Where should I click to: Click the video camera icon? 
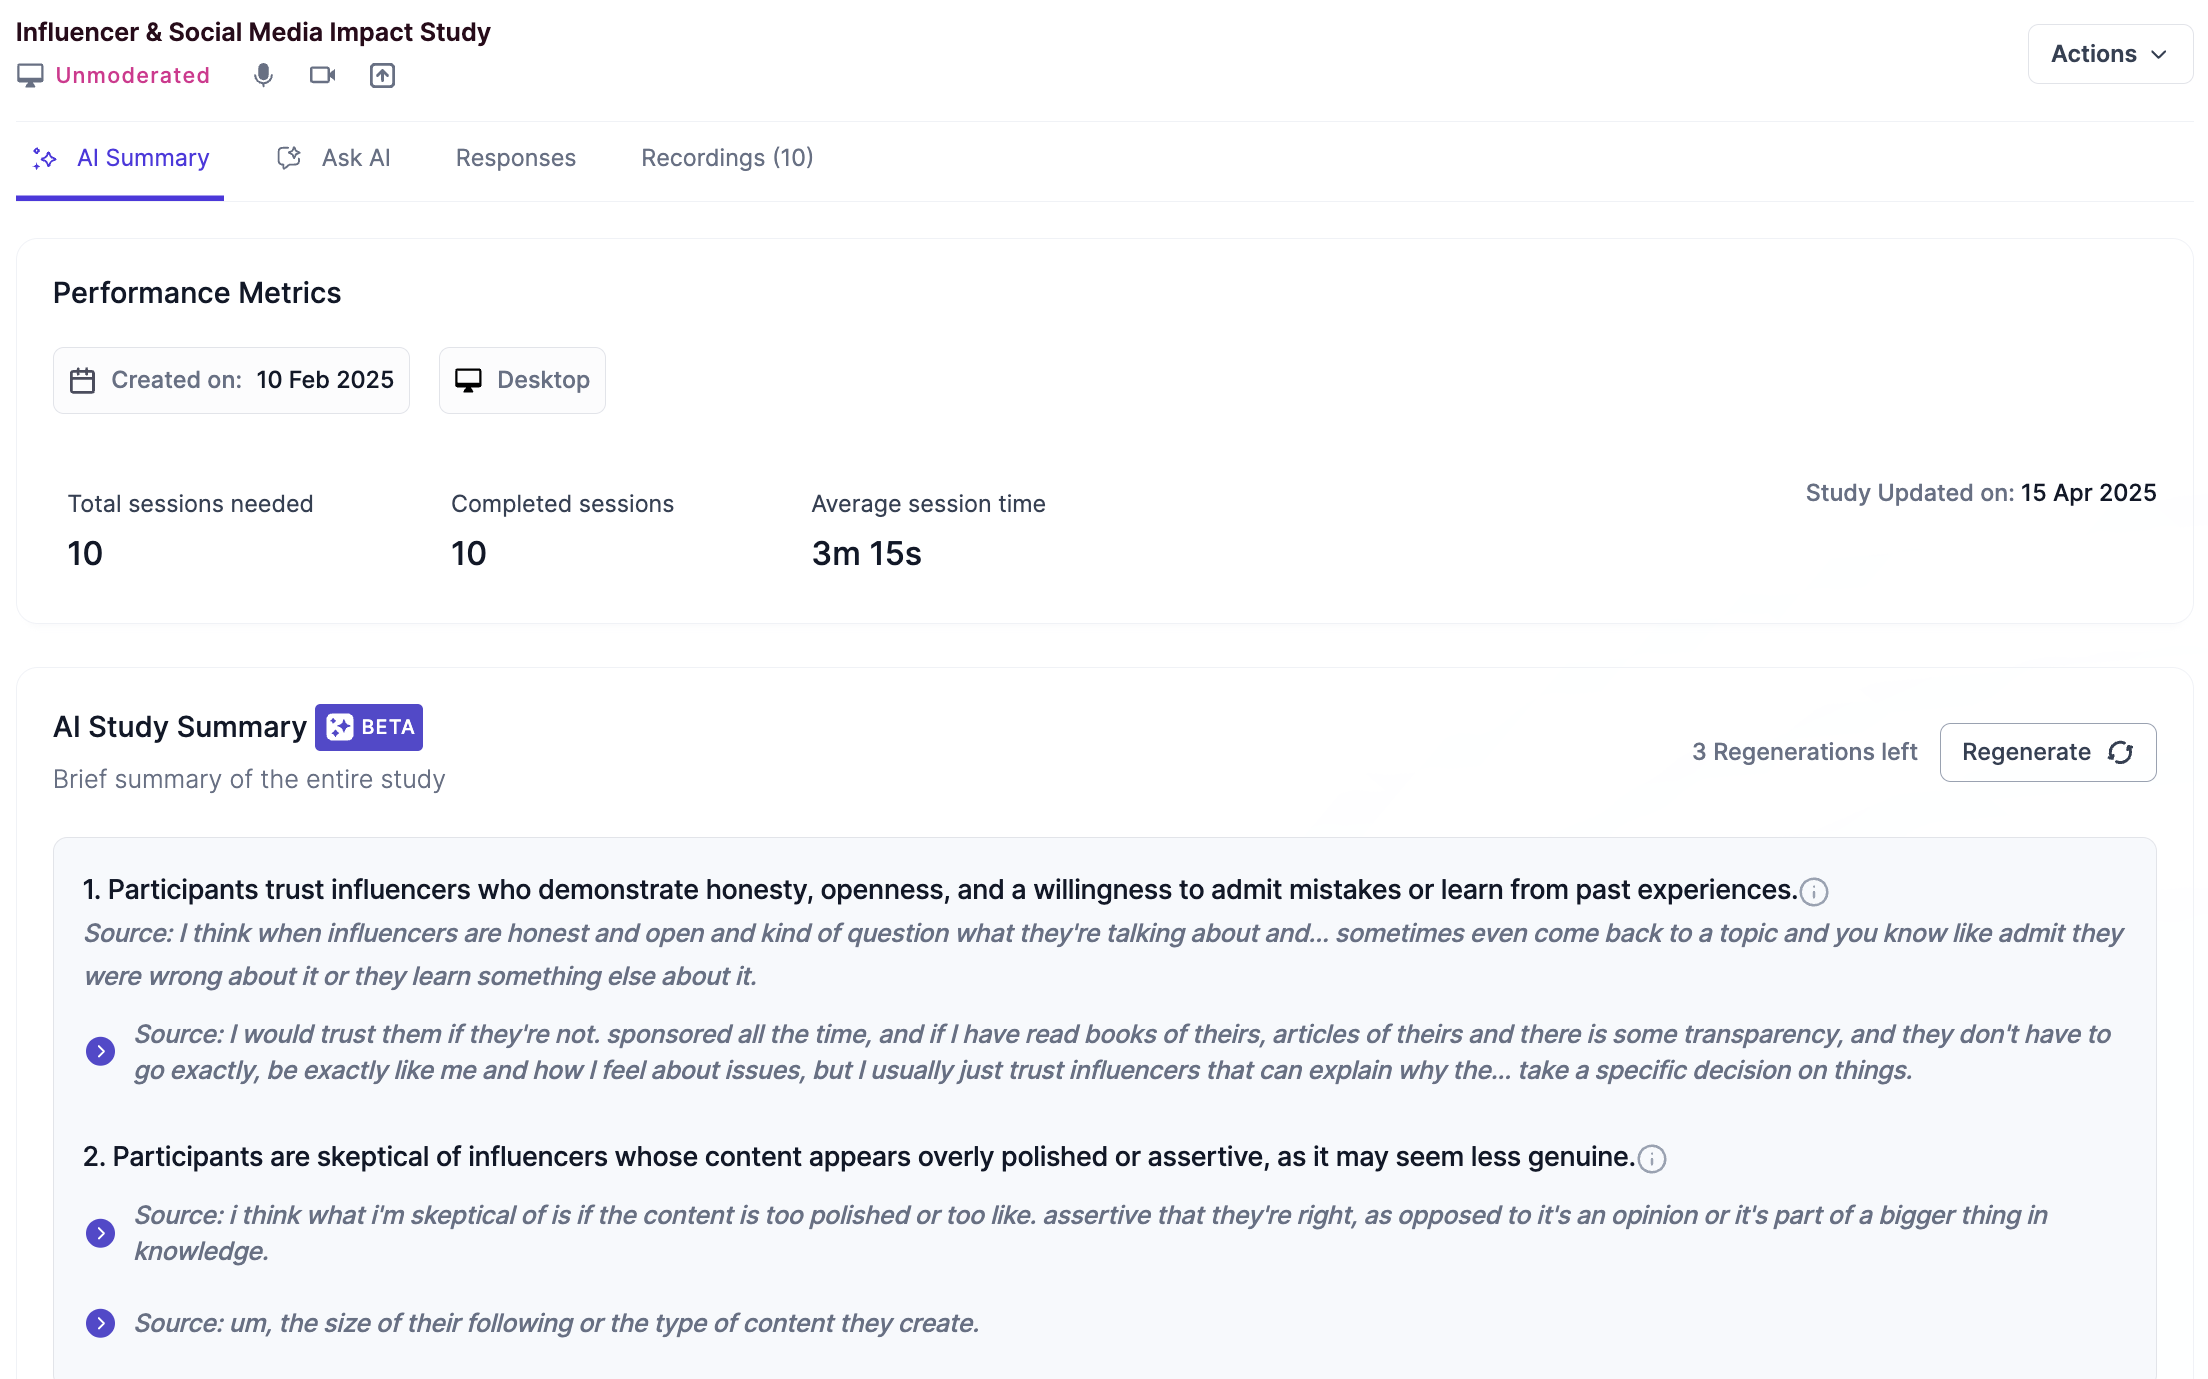coord(322,75)
